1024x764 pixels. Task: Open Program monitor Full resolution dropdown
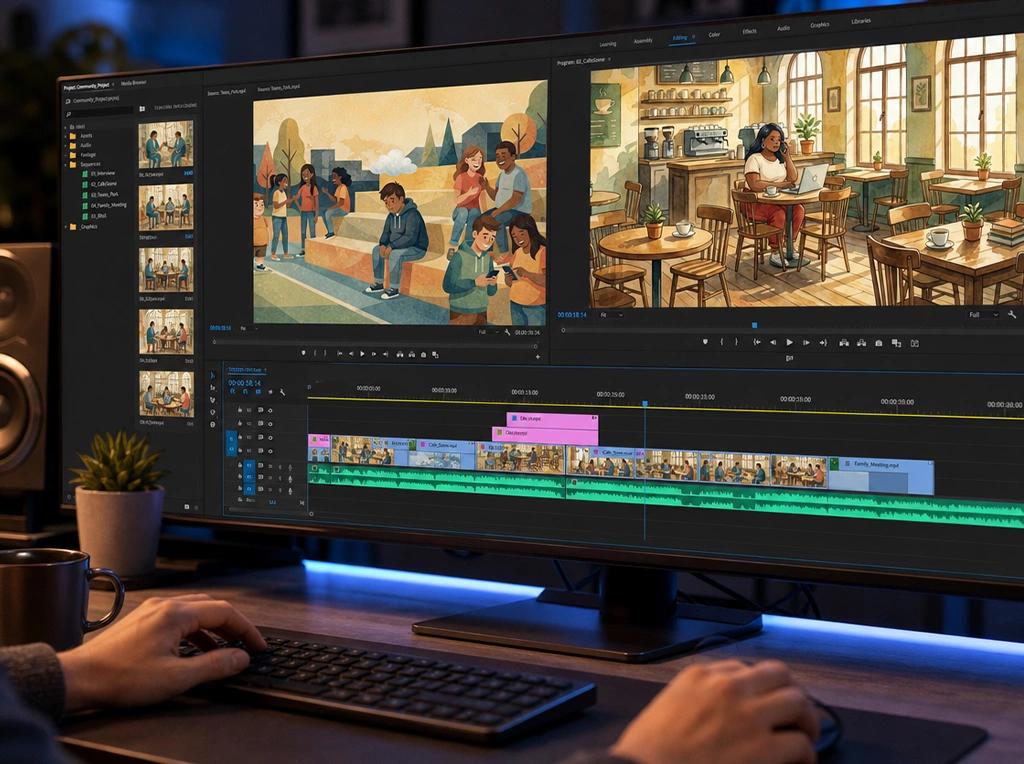click(984, 314)
